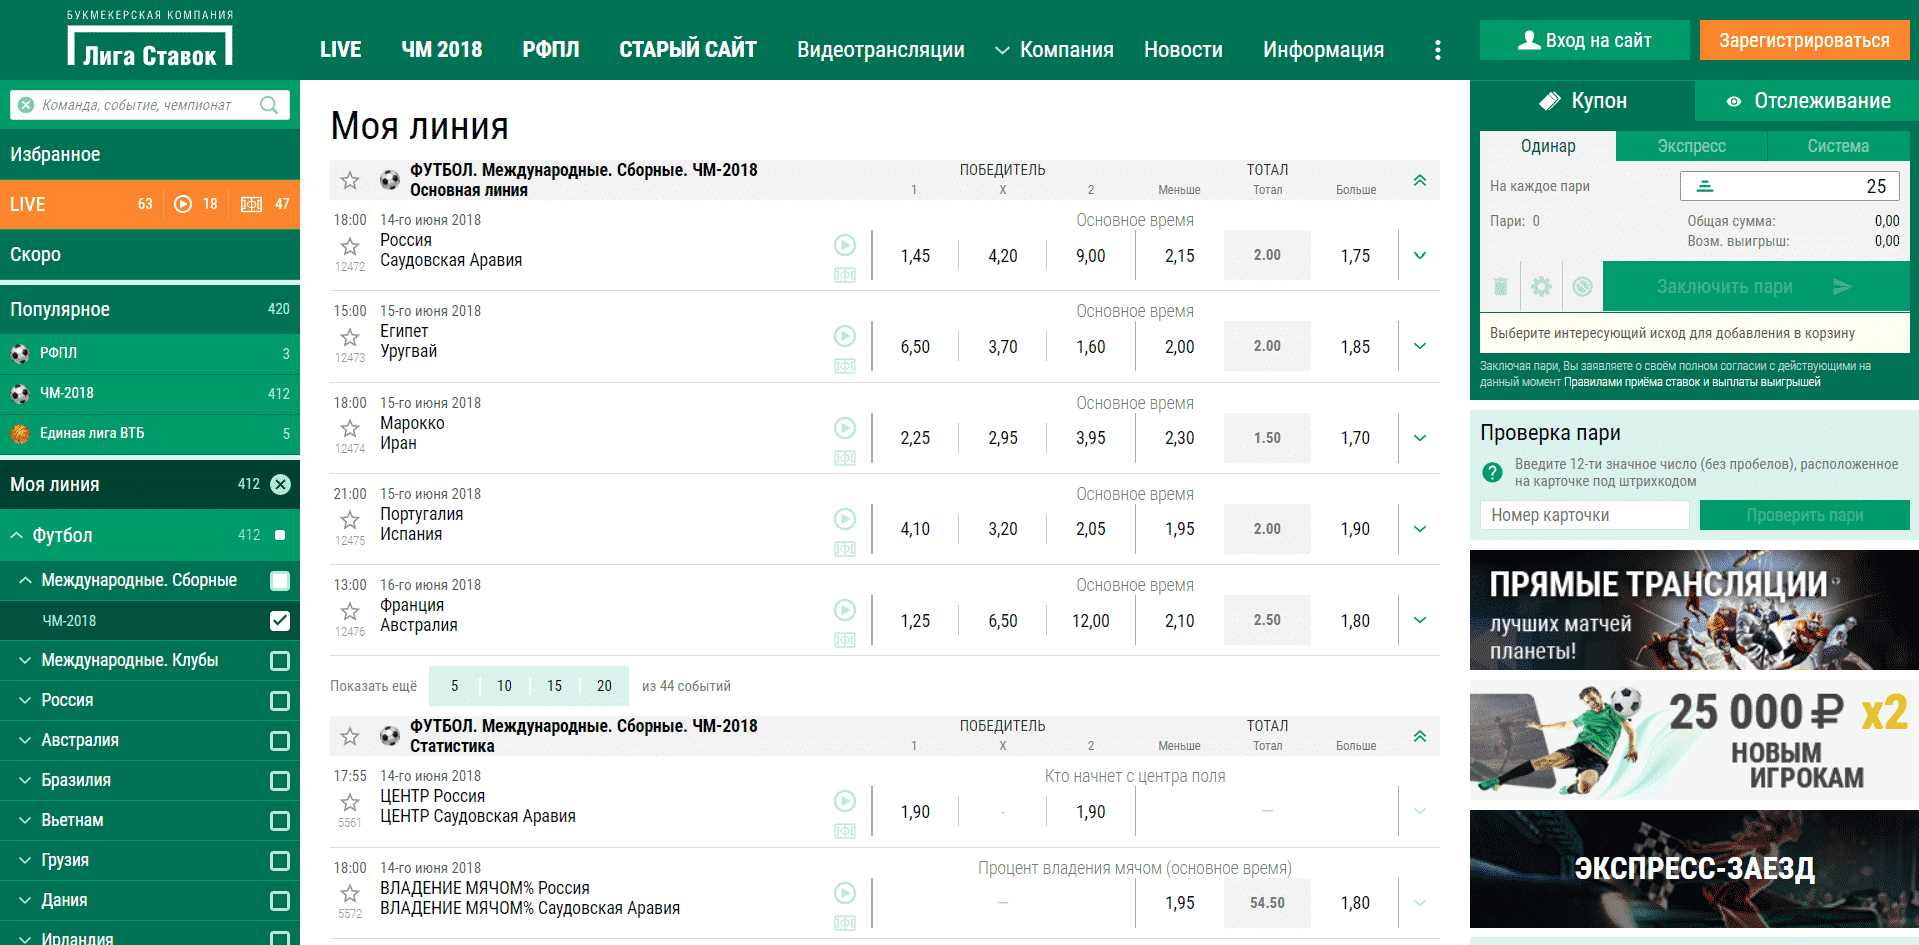Click the stake amount field showing 25
This screenshot has height=945, width=1919.
click(x=1790, y=186)
